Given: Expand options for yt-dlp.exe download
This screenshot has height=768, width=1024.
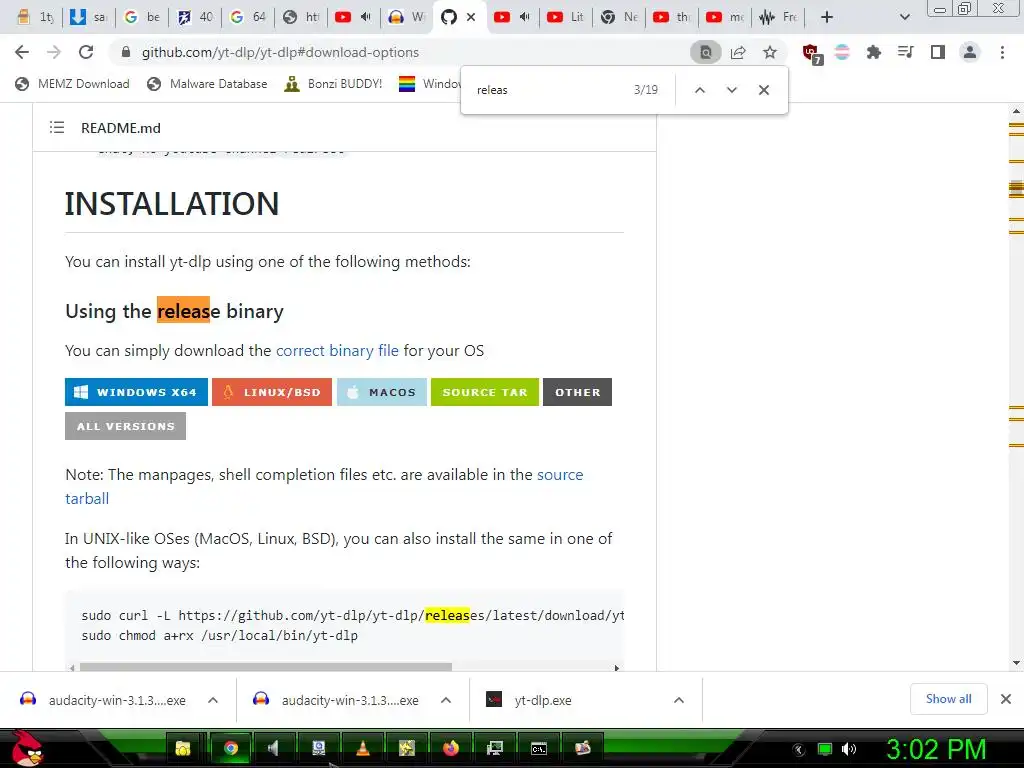Looking at the screenshot, I should (x=679, y=700).
